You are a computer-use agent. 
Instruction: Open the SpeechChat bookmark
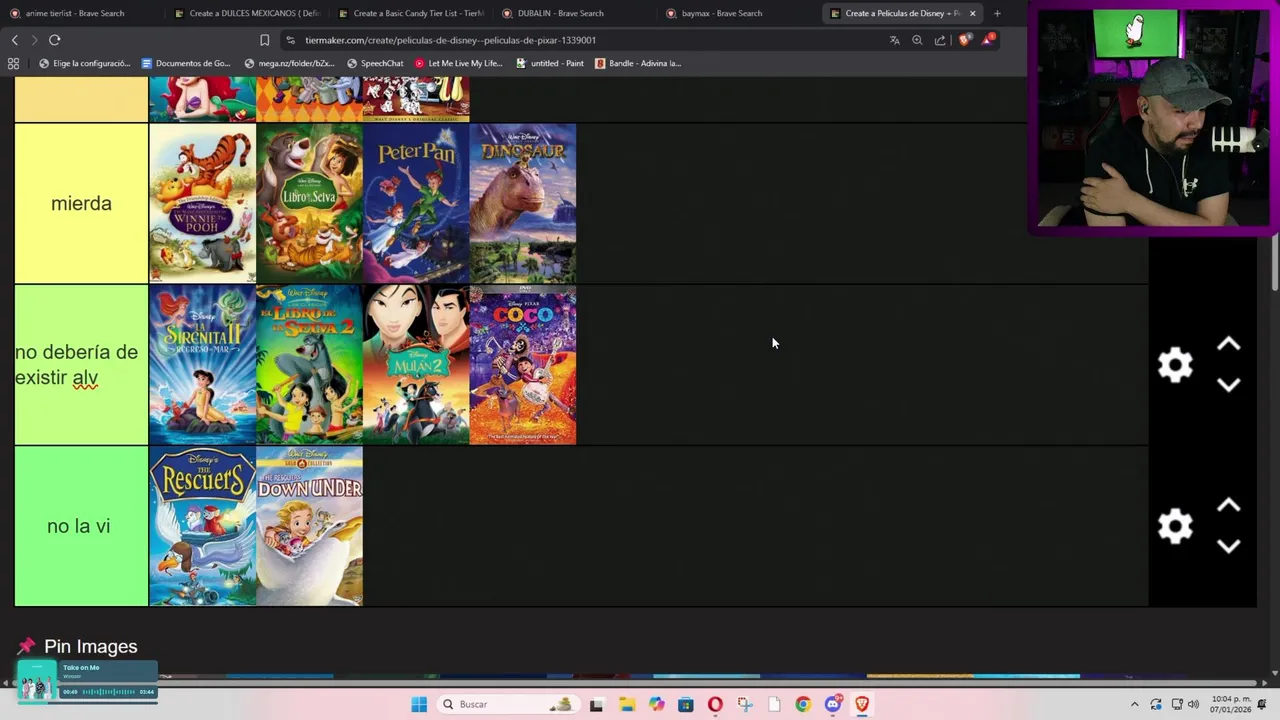tap(375, 63)
